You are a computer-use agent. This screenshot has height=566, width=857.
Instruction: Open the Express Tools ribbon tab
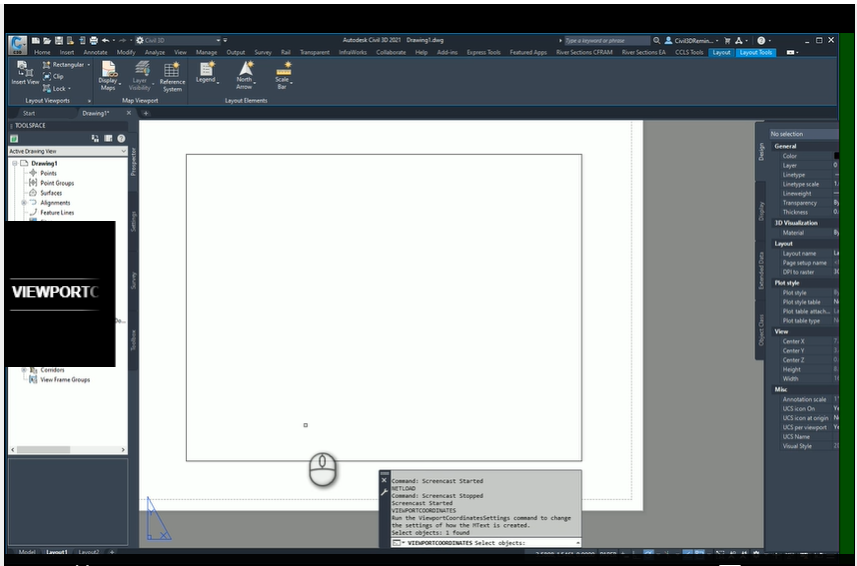[483, 52]
